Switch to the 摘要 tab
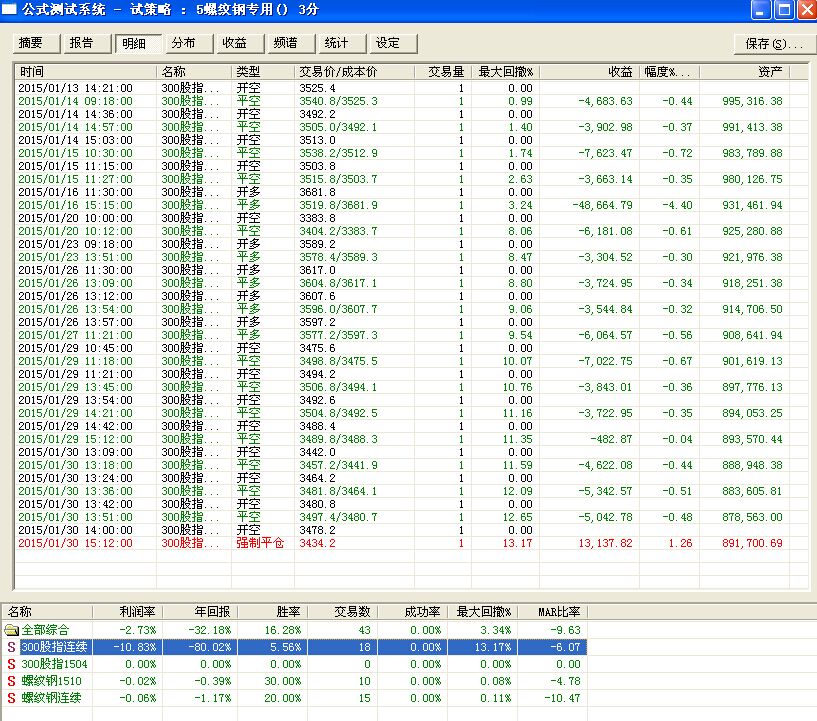The image size is (817, 721). pos(31,44)
